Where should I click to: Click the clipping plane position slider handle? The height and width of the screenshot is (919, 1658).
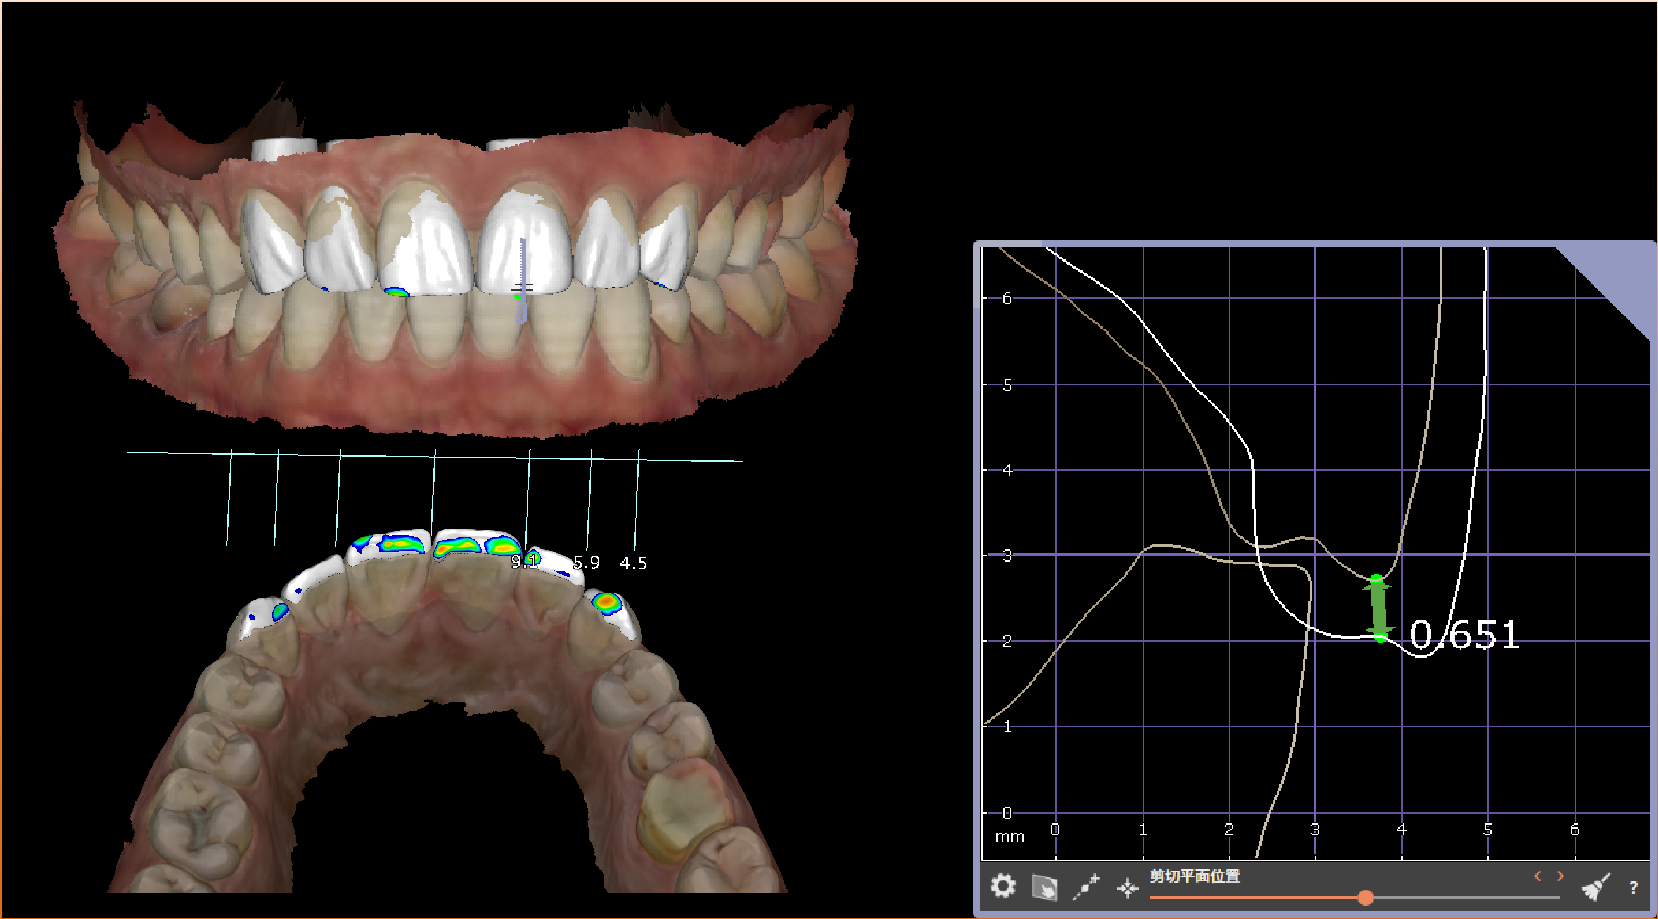(1365, 897)
